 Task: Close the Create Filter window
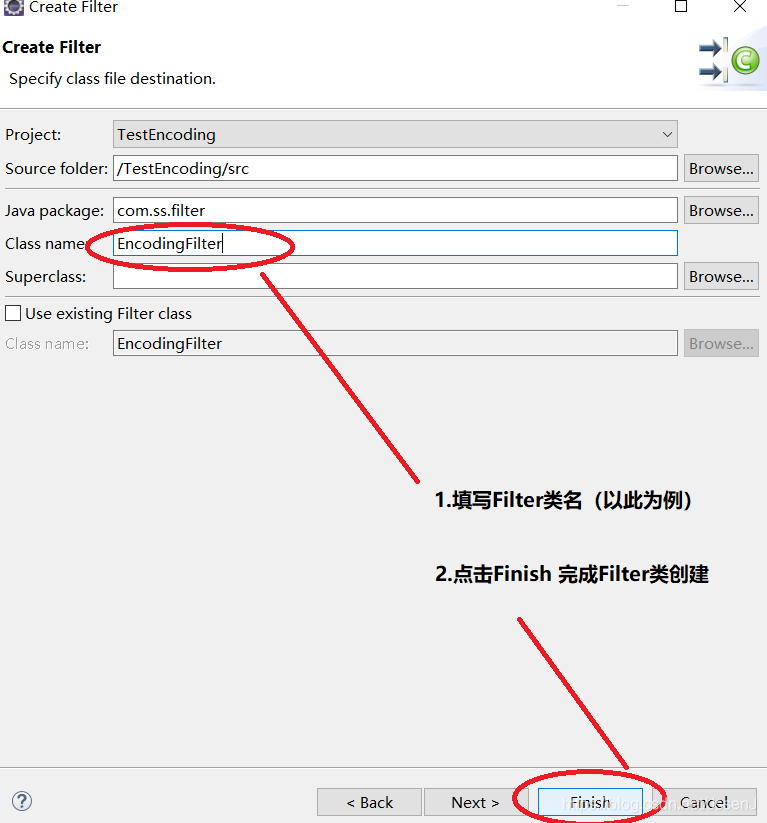[x=740, y=6]
